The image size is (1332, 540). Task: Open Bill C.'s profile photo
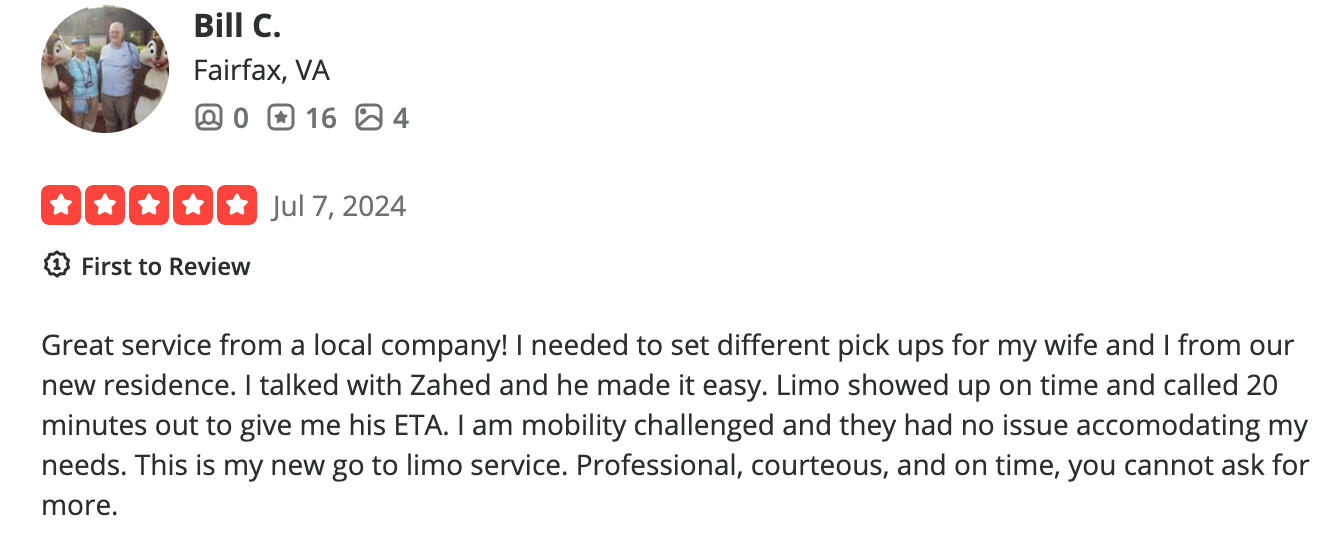(x=105, y=70)
